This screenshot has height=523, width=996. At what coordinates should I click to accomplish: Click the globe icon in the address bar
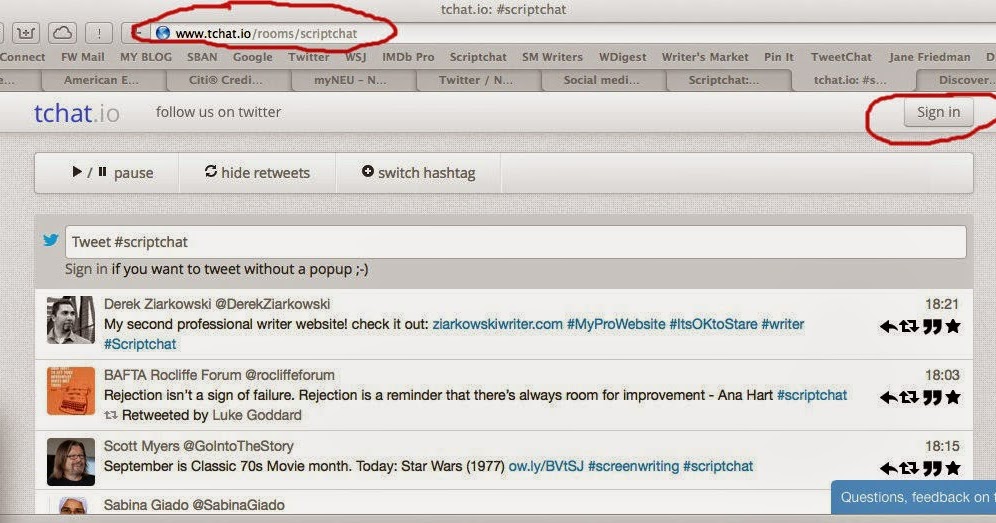click(x=163, y=33)
